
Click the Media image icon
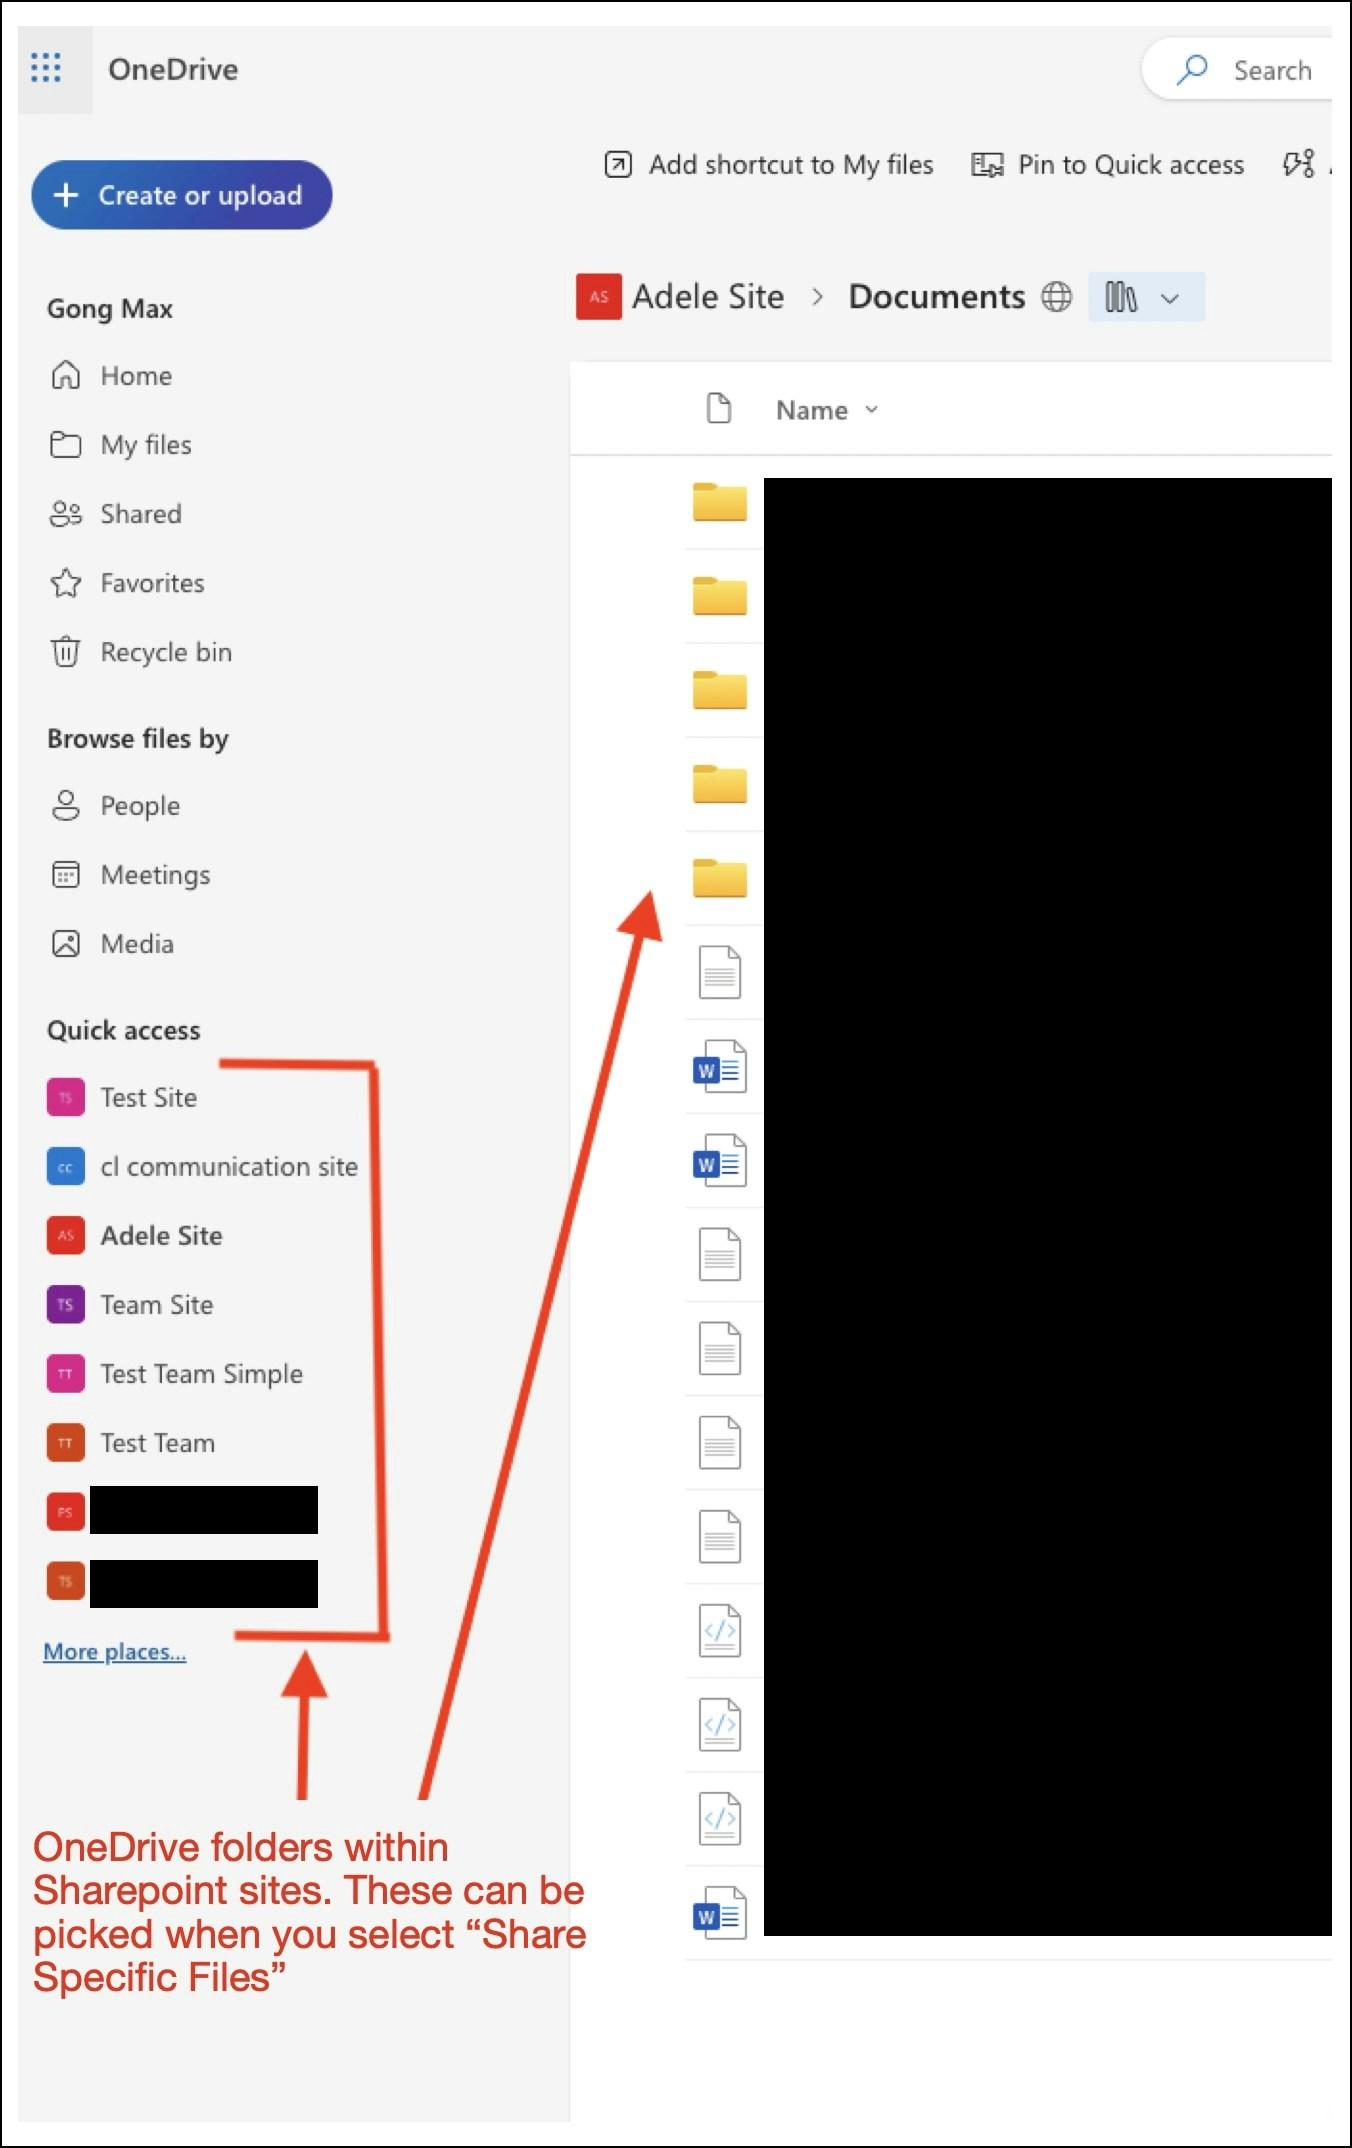coord(66,943)
